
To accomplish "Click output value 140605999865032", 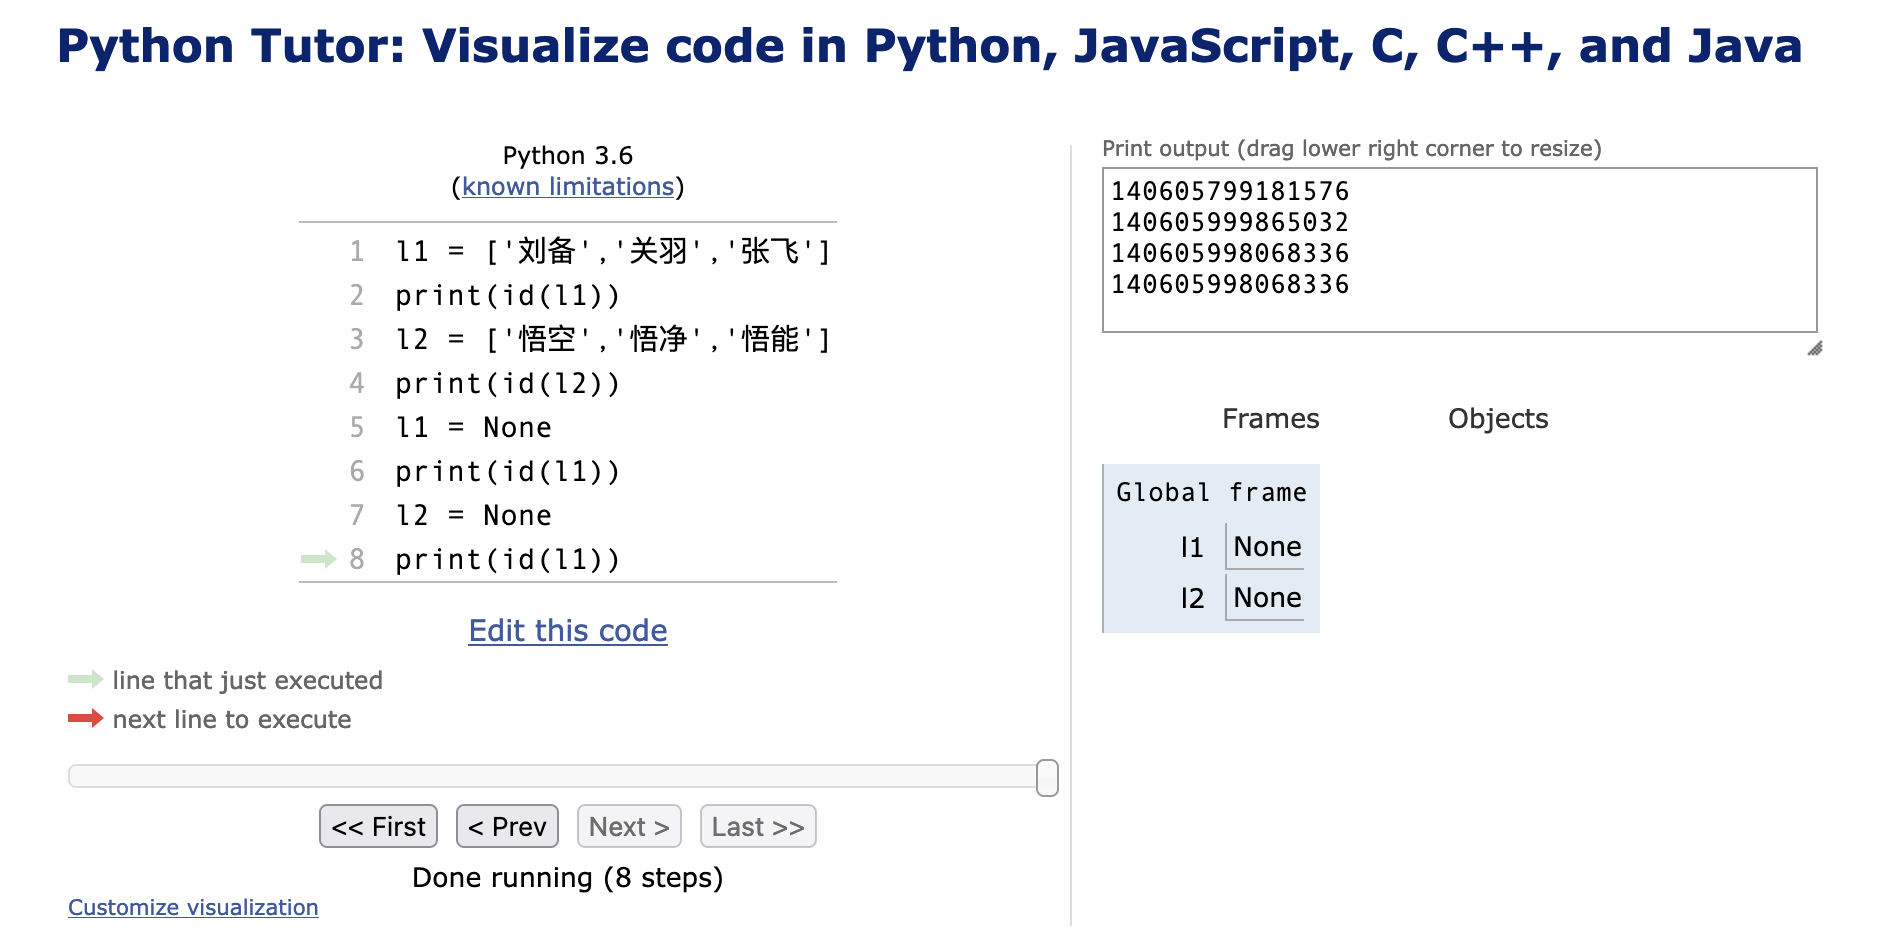I will pos(1230,222).
